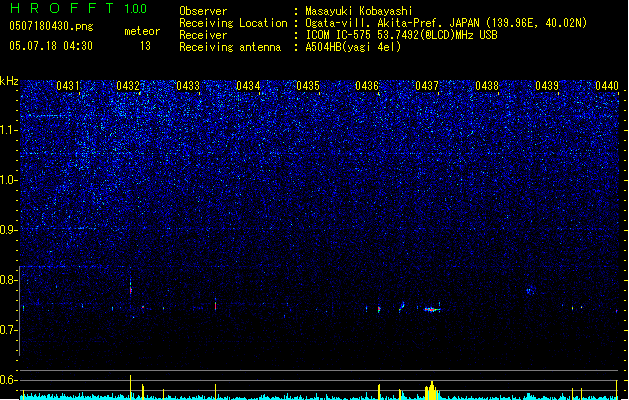Click the Receiving Location label

click(x=233, y=23)
